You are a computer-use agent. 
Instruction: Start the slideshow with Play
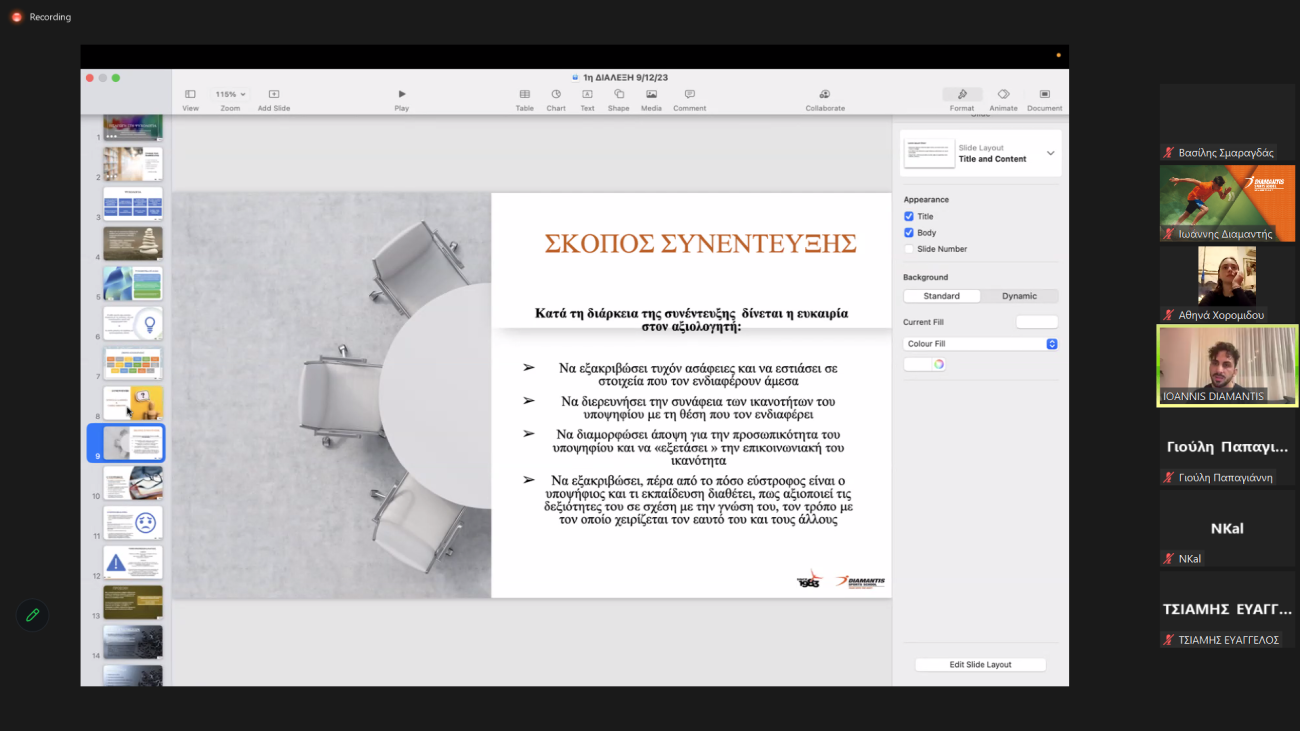coord(402,94)
